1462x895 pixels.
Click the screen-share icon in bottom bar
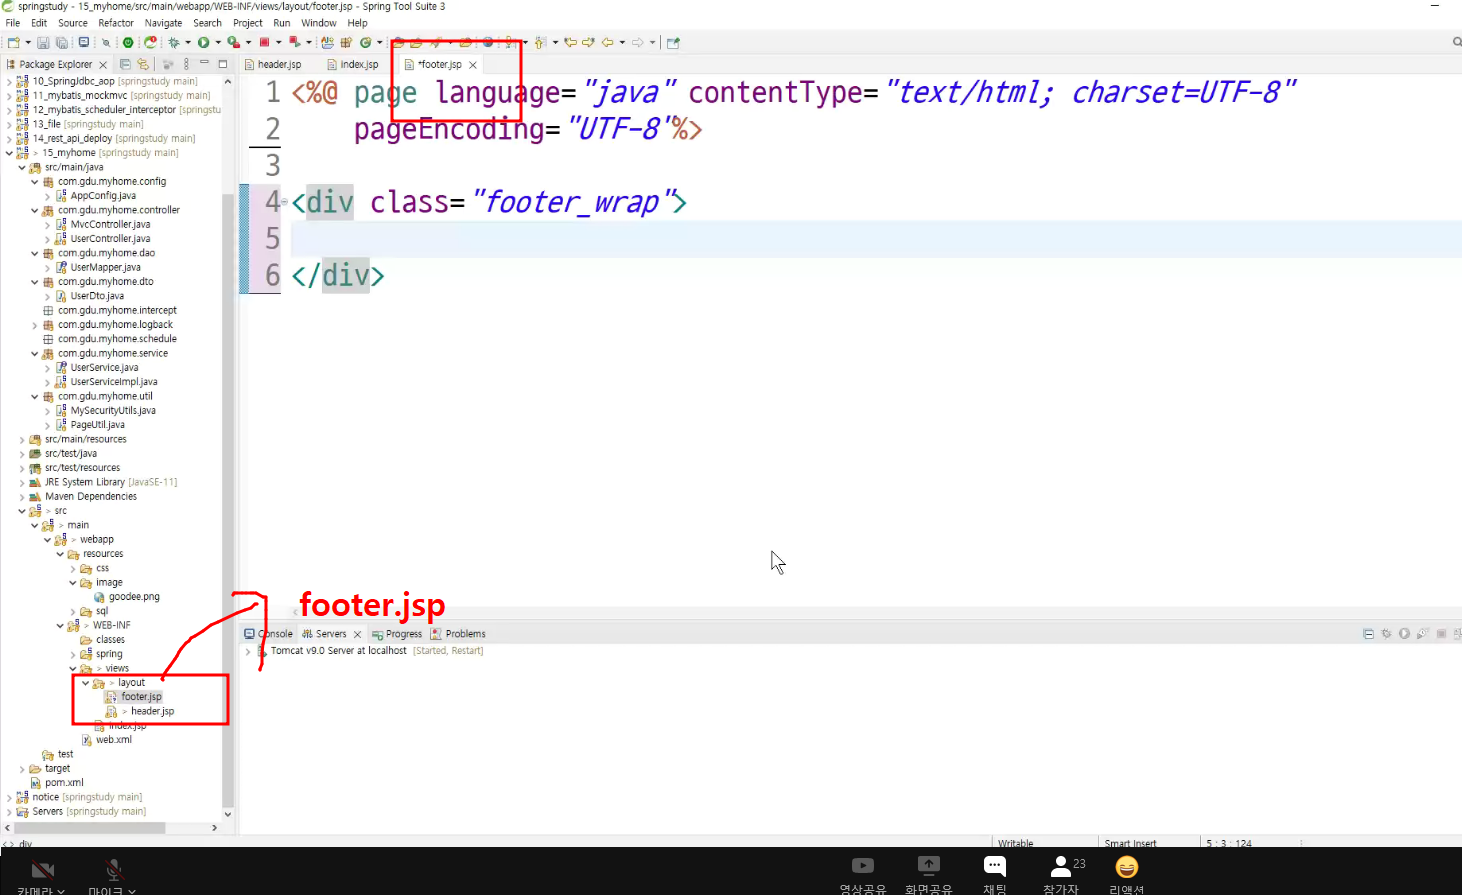pos(929,866)
